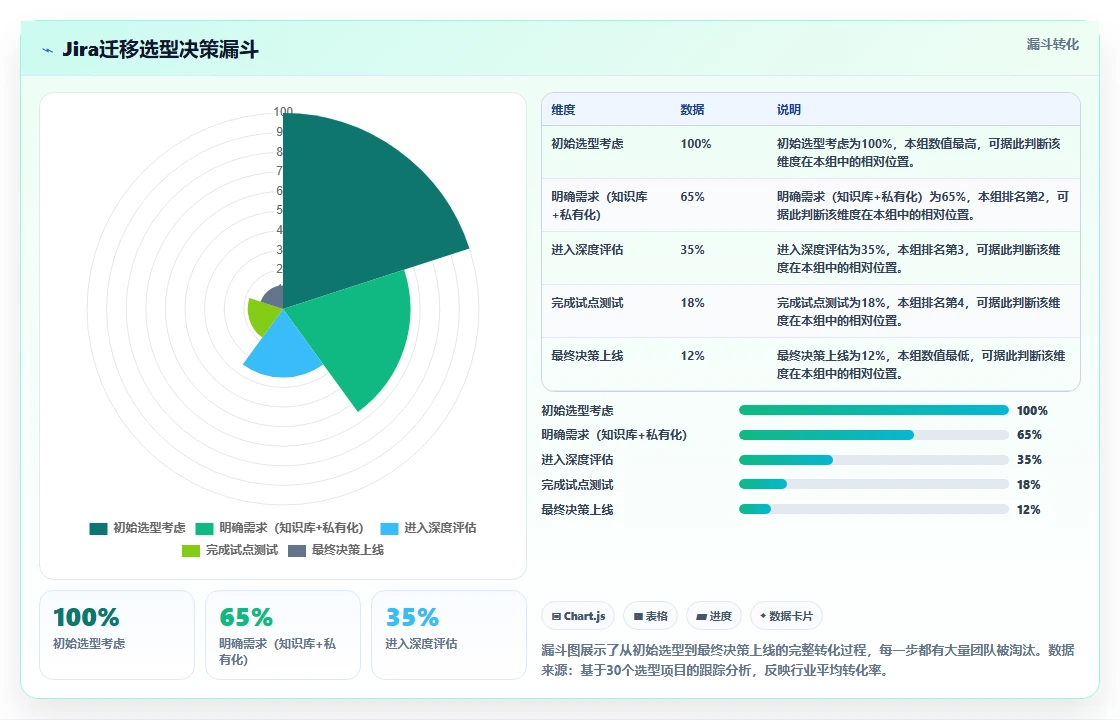The image size is (1120, 720).
Task: Click the 100% 初始选型考虑 stat card
Action: 117,635
